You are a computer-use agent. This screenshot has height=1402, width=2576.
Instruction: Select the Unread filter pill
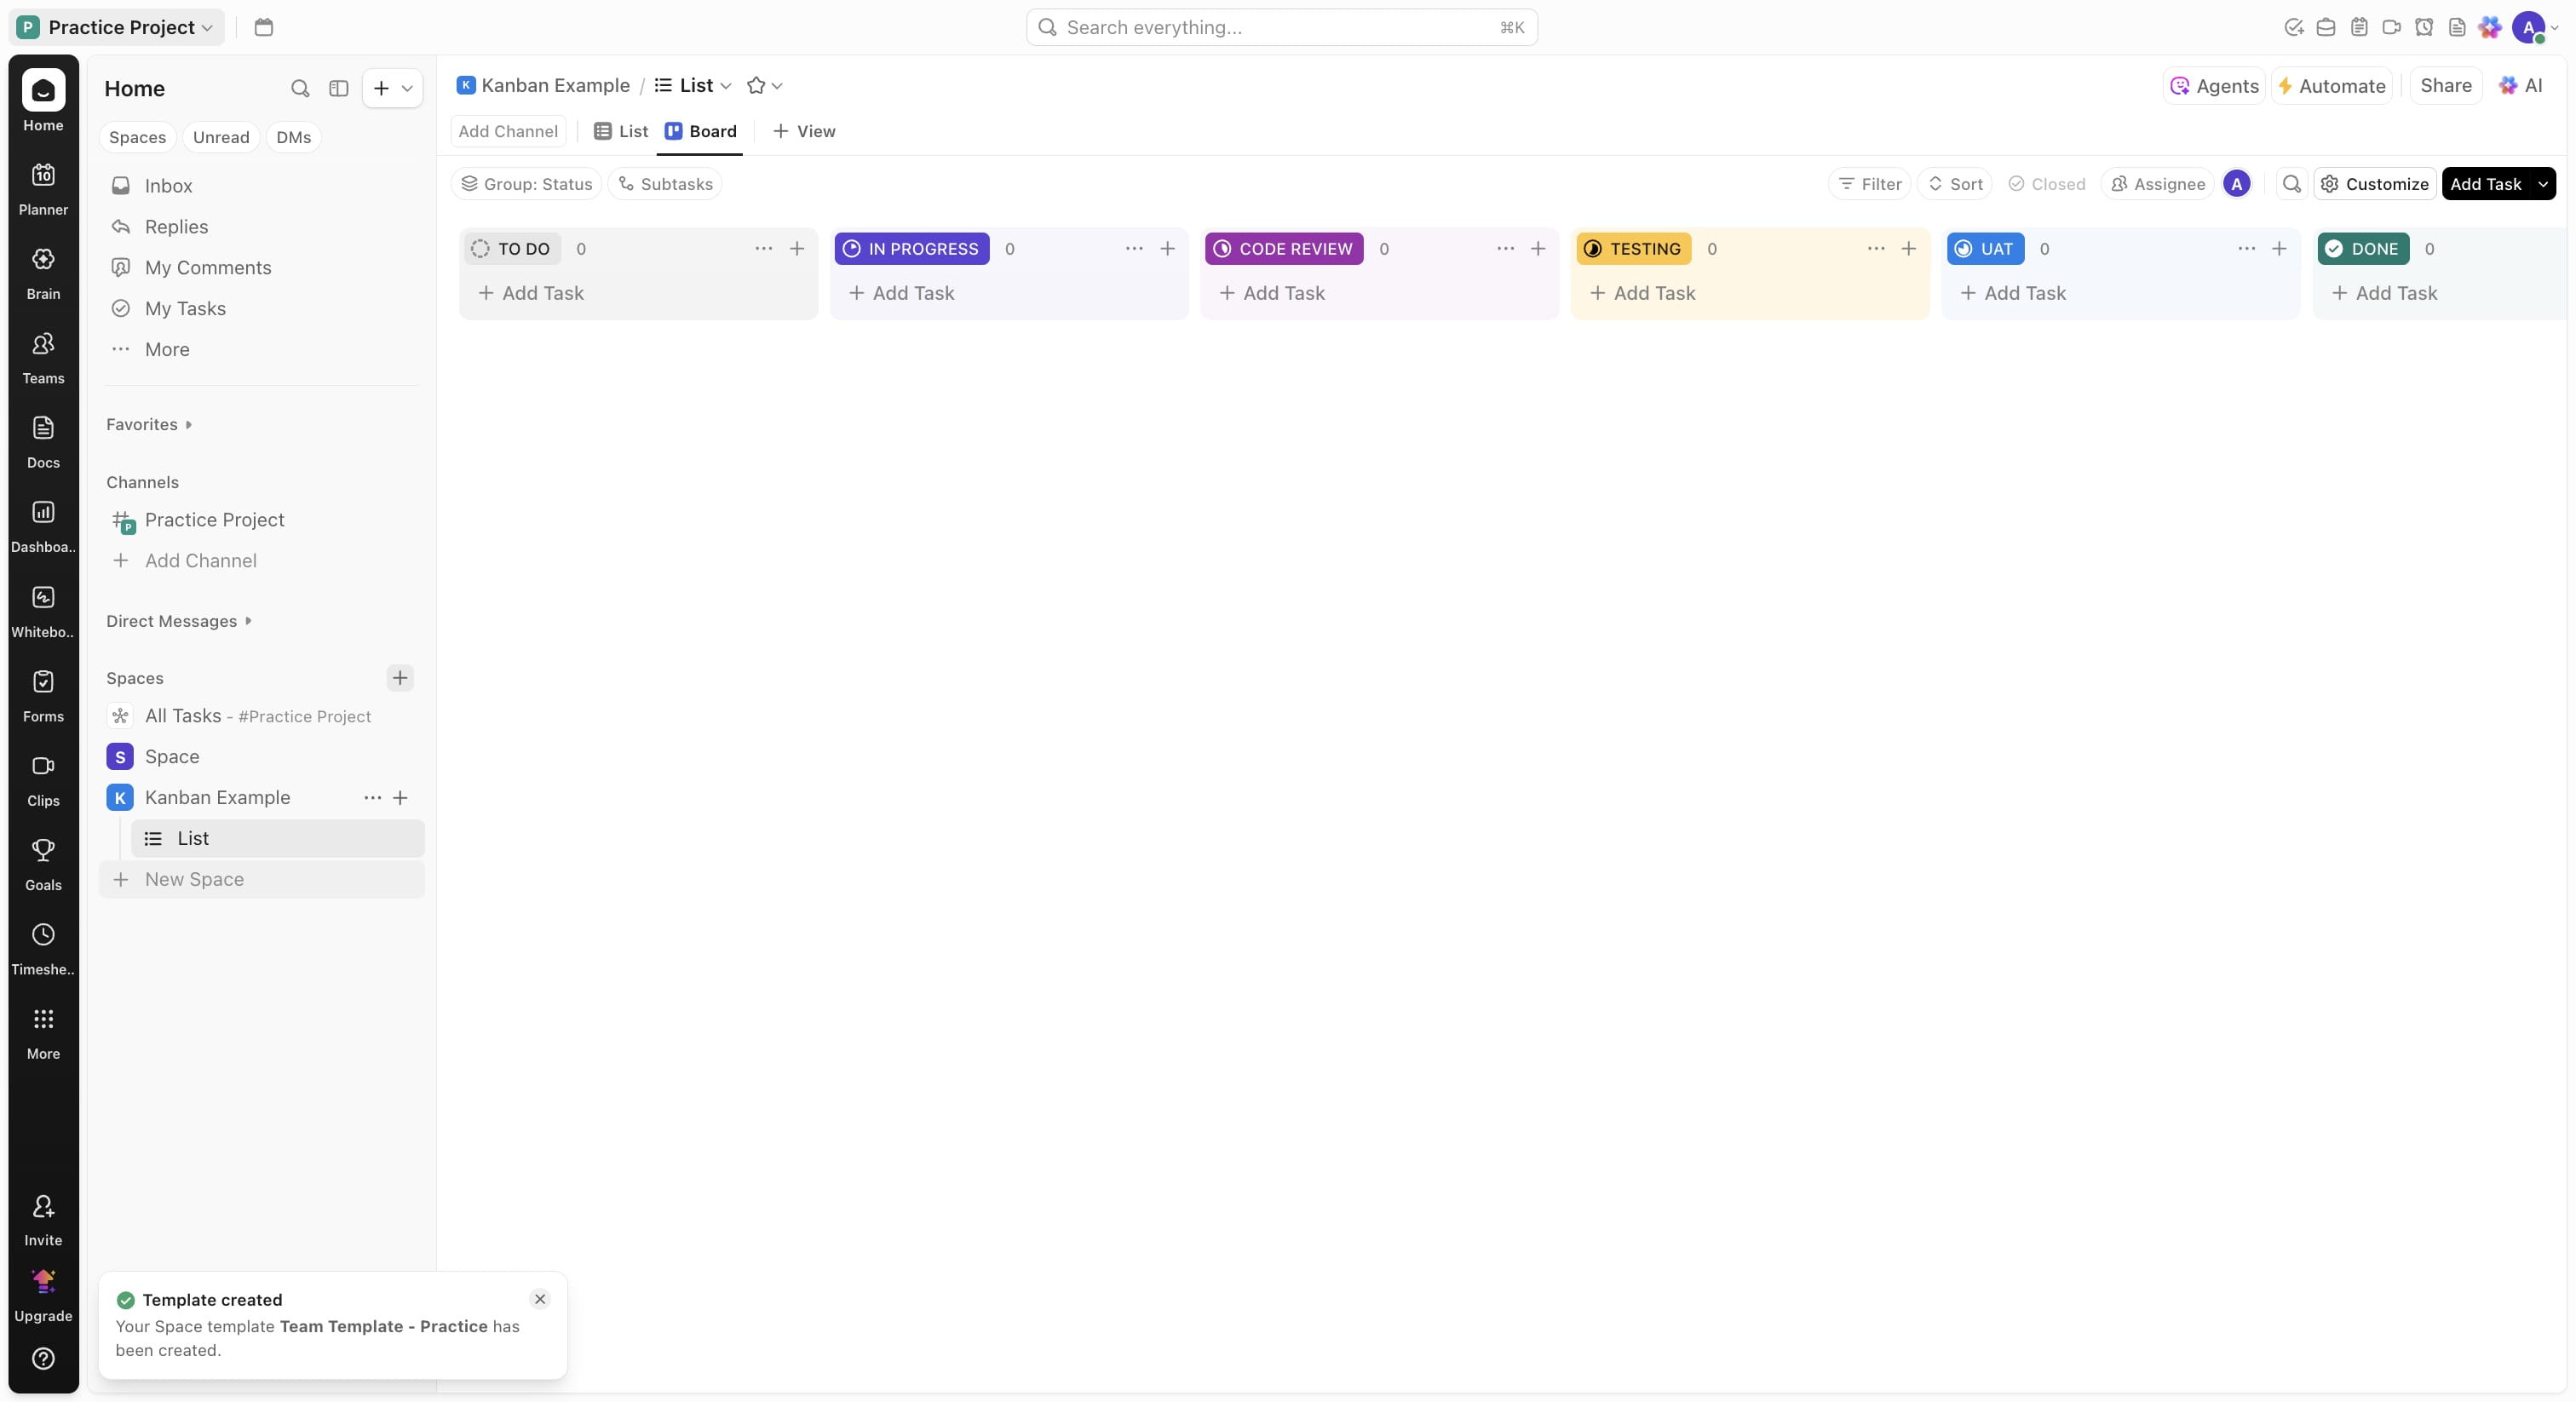coord(221,137)
